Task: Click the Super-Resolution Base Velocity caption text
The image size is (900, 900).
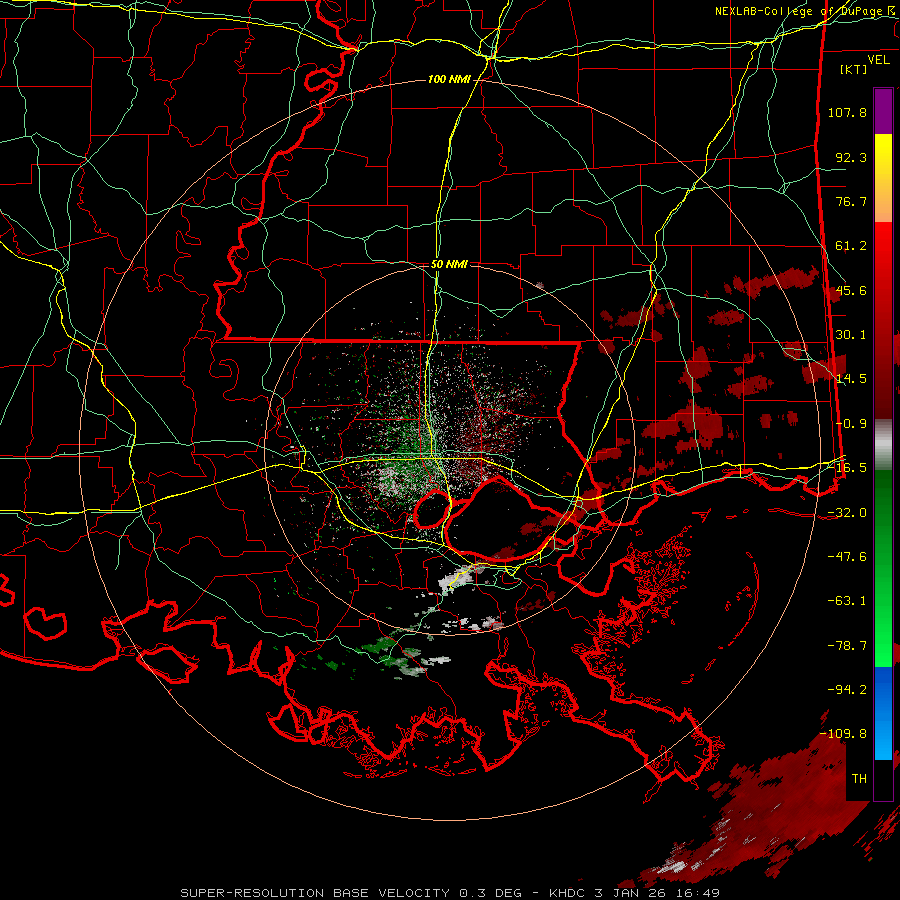Action: click(449, 893)
